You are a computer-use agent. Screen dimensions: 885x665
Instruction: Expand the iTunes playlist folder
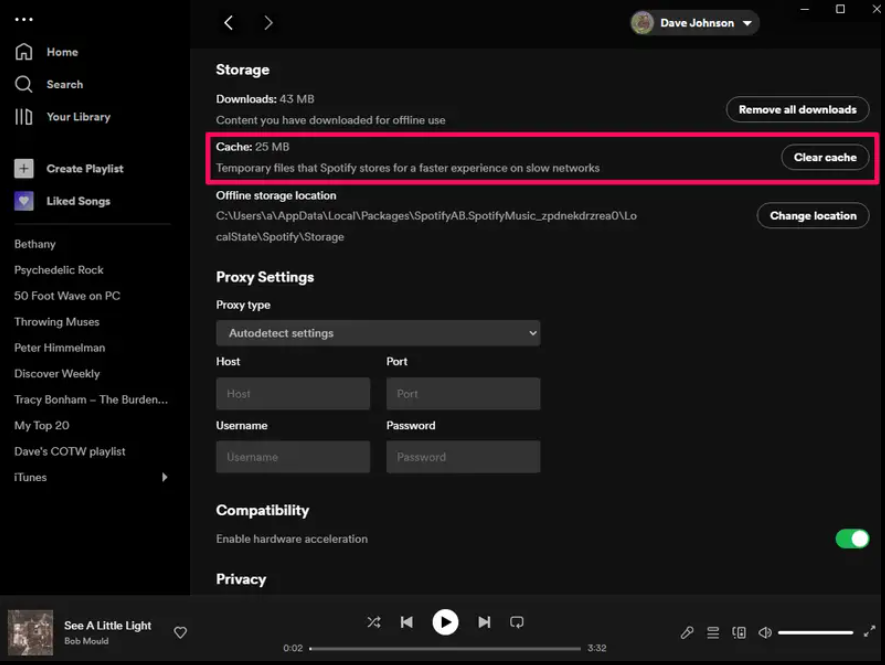[x=165, y=478]
